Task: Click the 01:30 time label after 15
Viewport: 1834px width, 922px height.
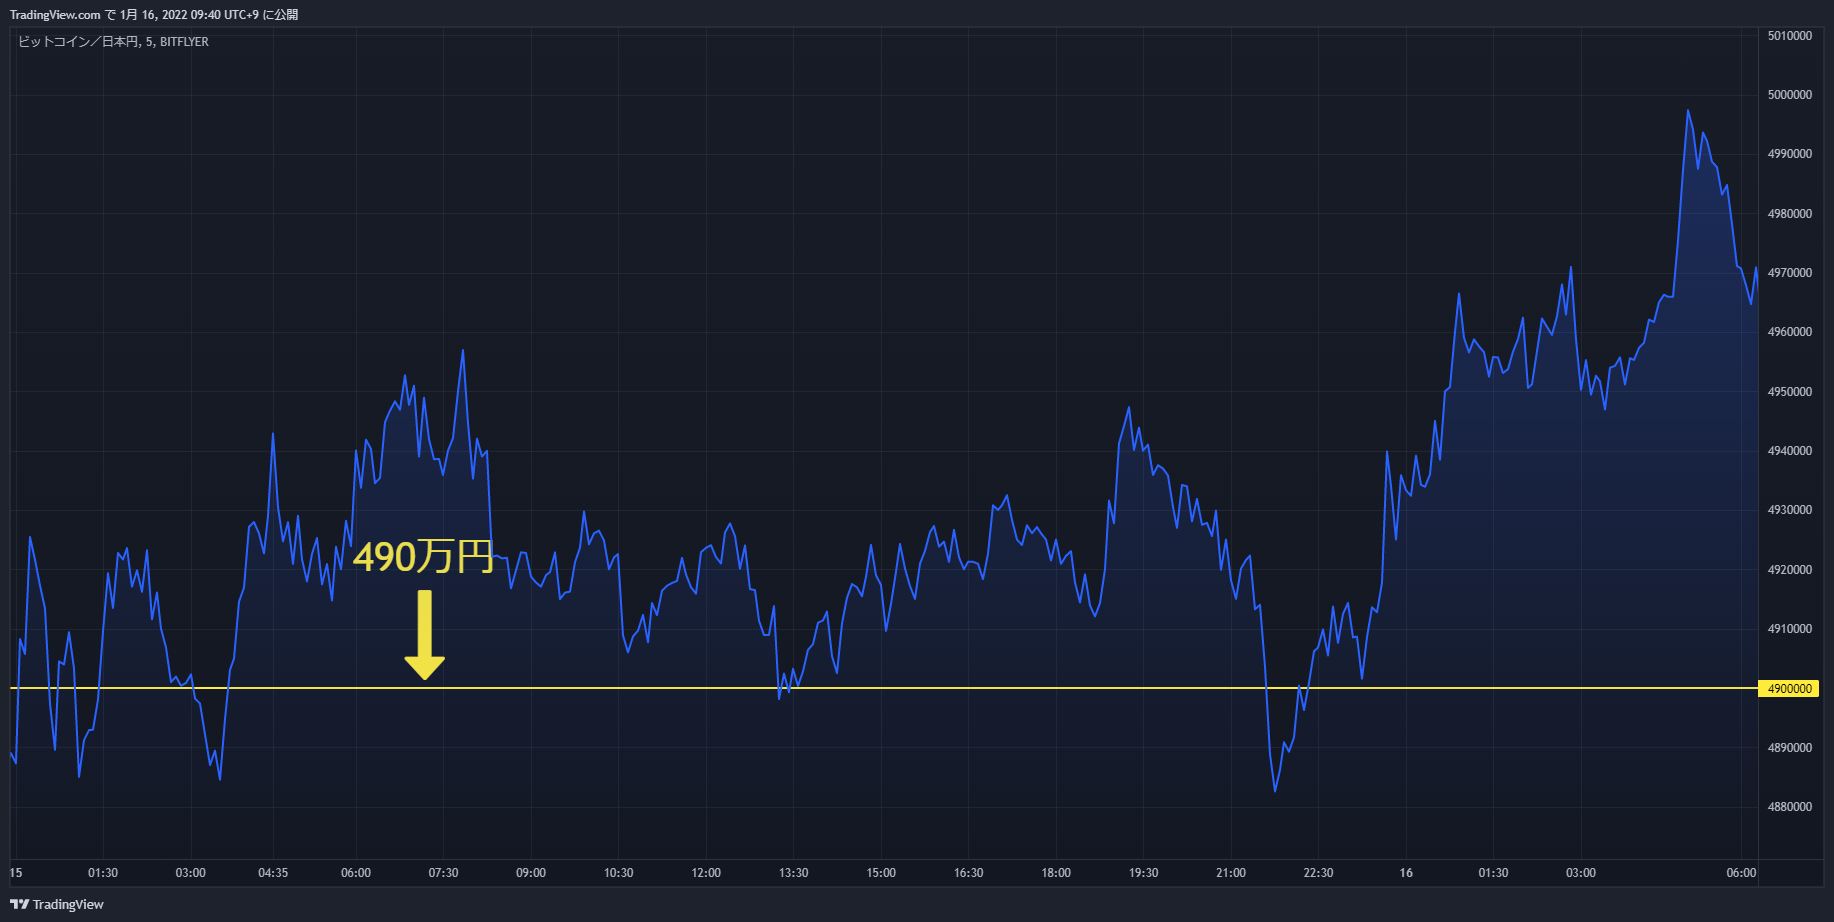Action: 103,873
